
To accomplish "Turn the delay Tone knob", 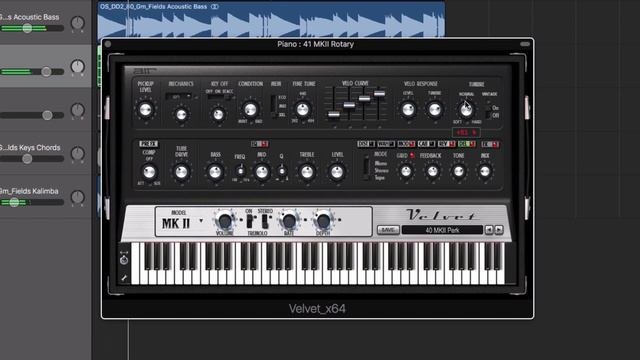I will coord(458,171).
